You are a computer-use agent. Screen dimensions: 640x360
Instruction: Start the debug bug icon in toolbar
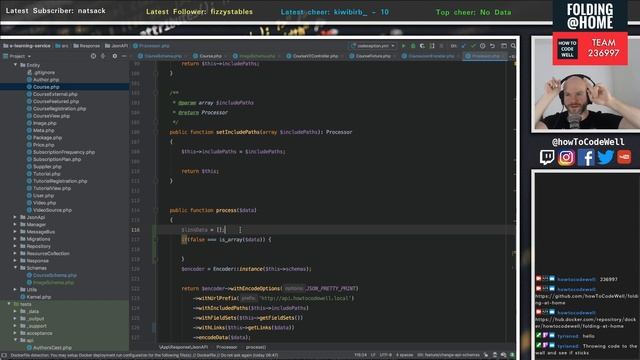point(413,46)
